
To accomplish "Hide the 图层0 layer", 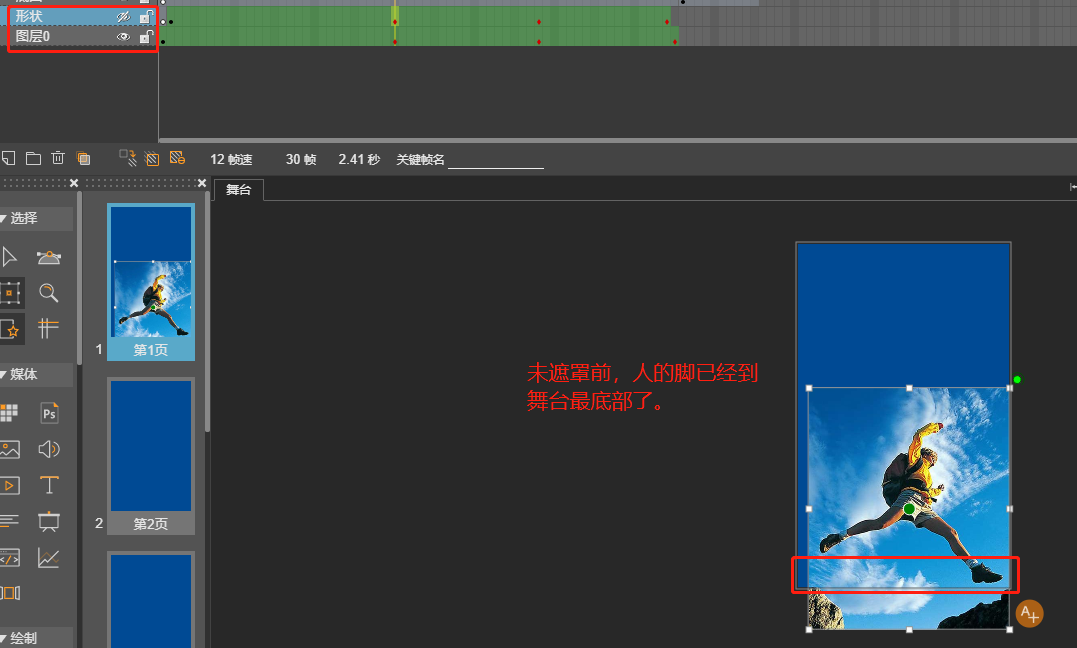I will tap(123, 37).
